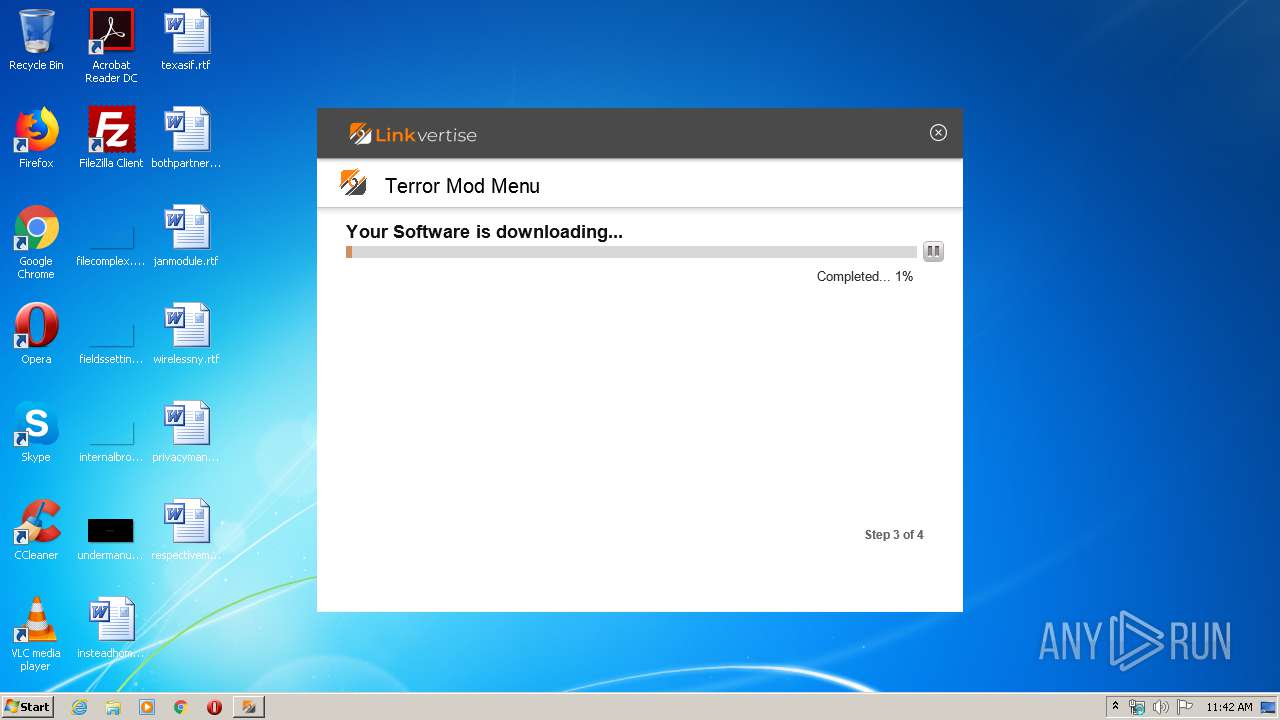Click the Linkvertise logo in the header
The image size is (1280, 720).
click(x=413, y=134)
